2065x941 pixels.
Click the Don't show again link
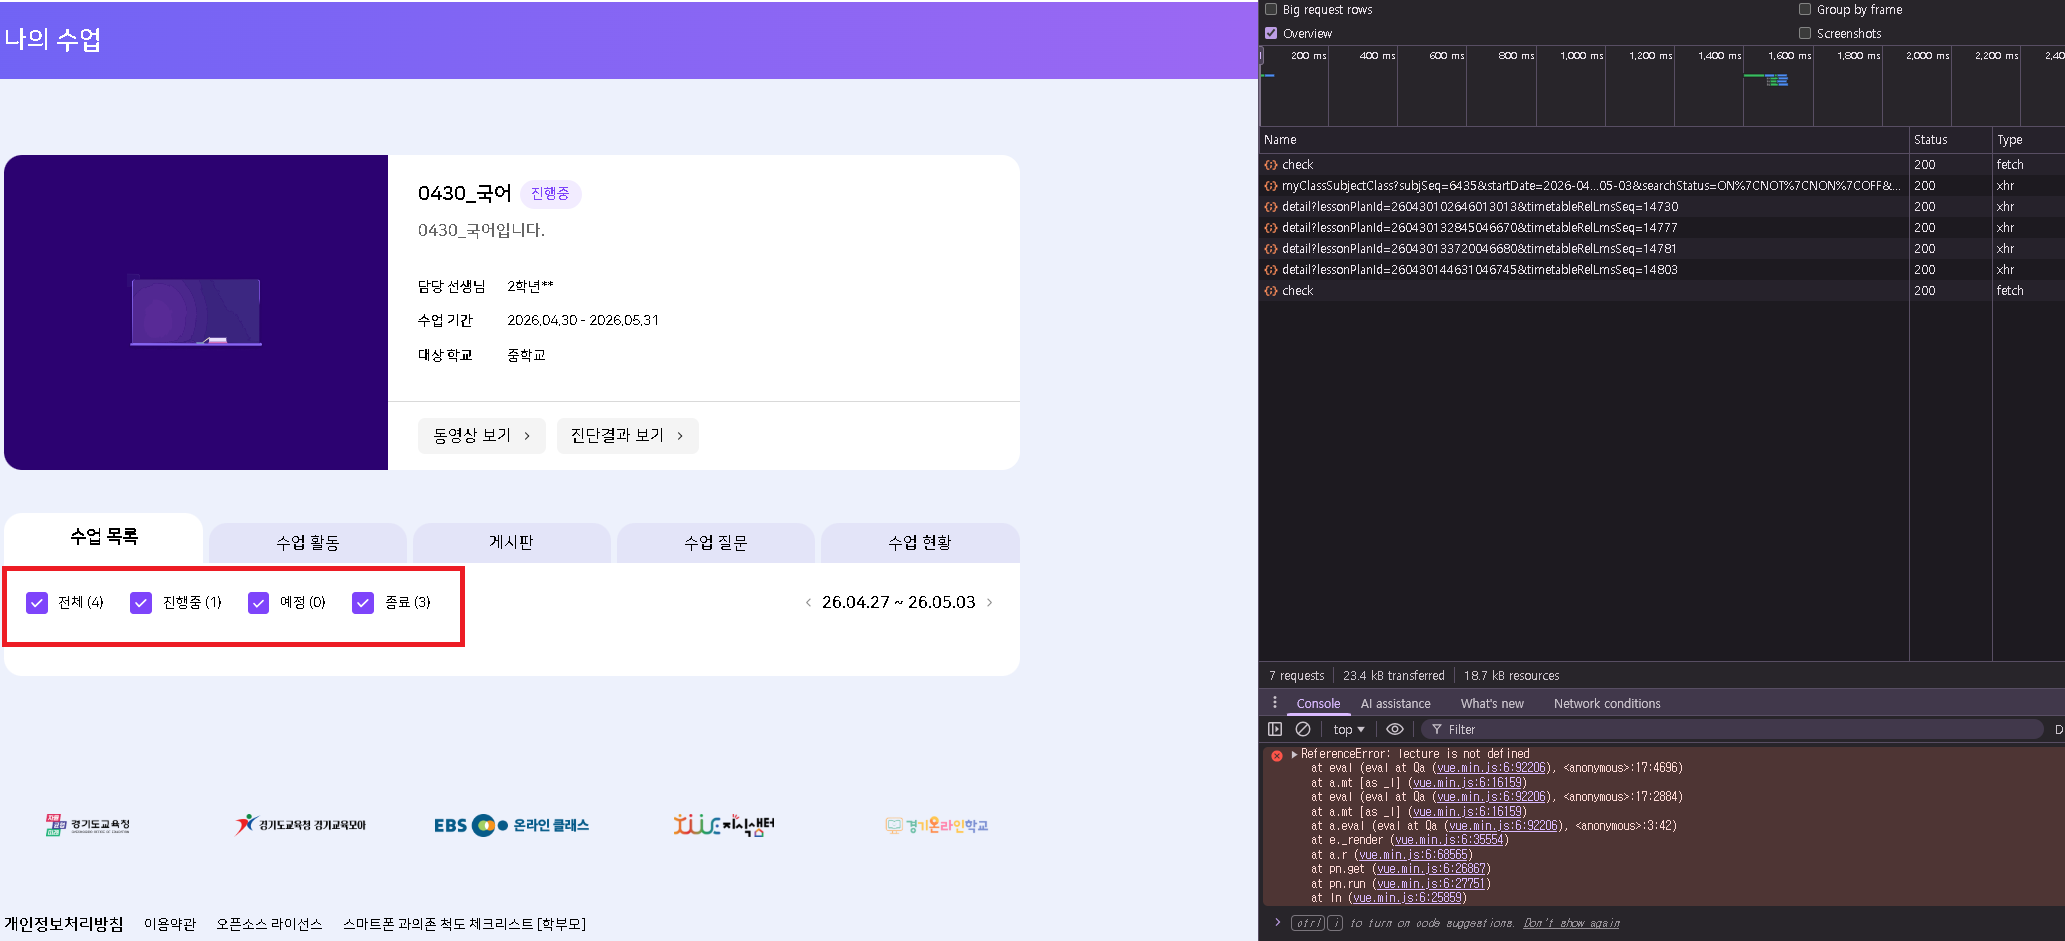(x=1571, y=923)
